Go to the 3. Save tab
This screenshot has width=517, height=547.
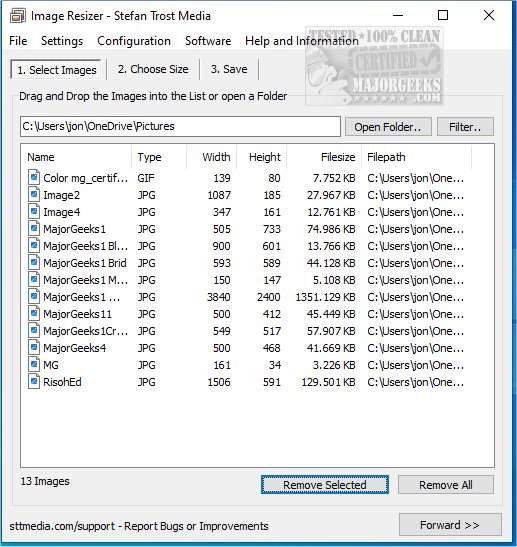click(229, 69)
